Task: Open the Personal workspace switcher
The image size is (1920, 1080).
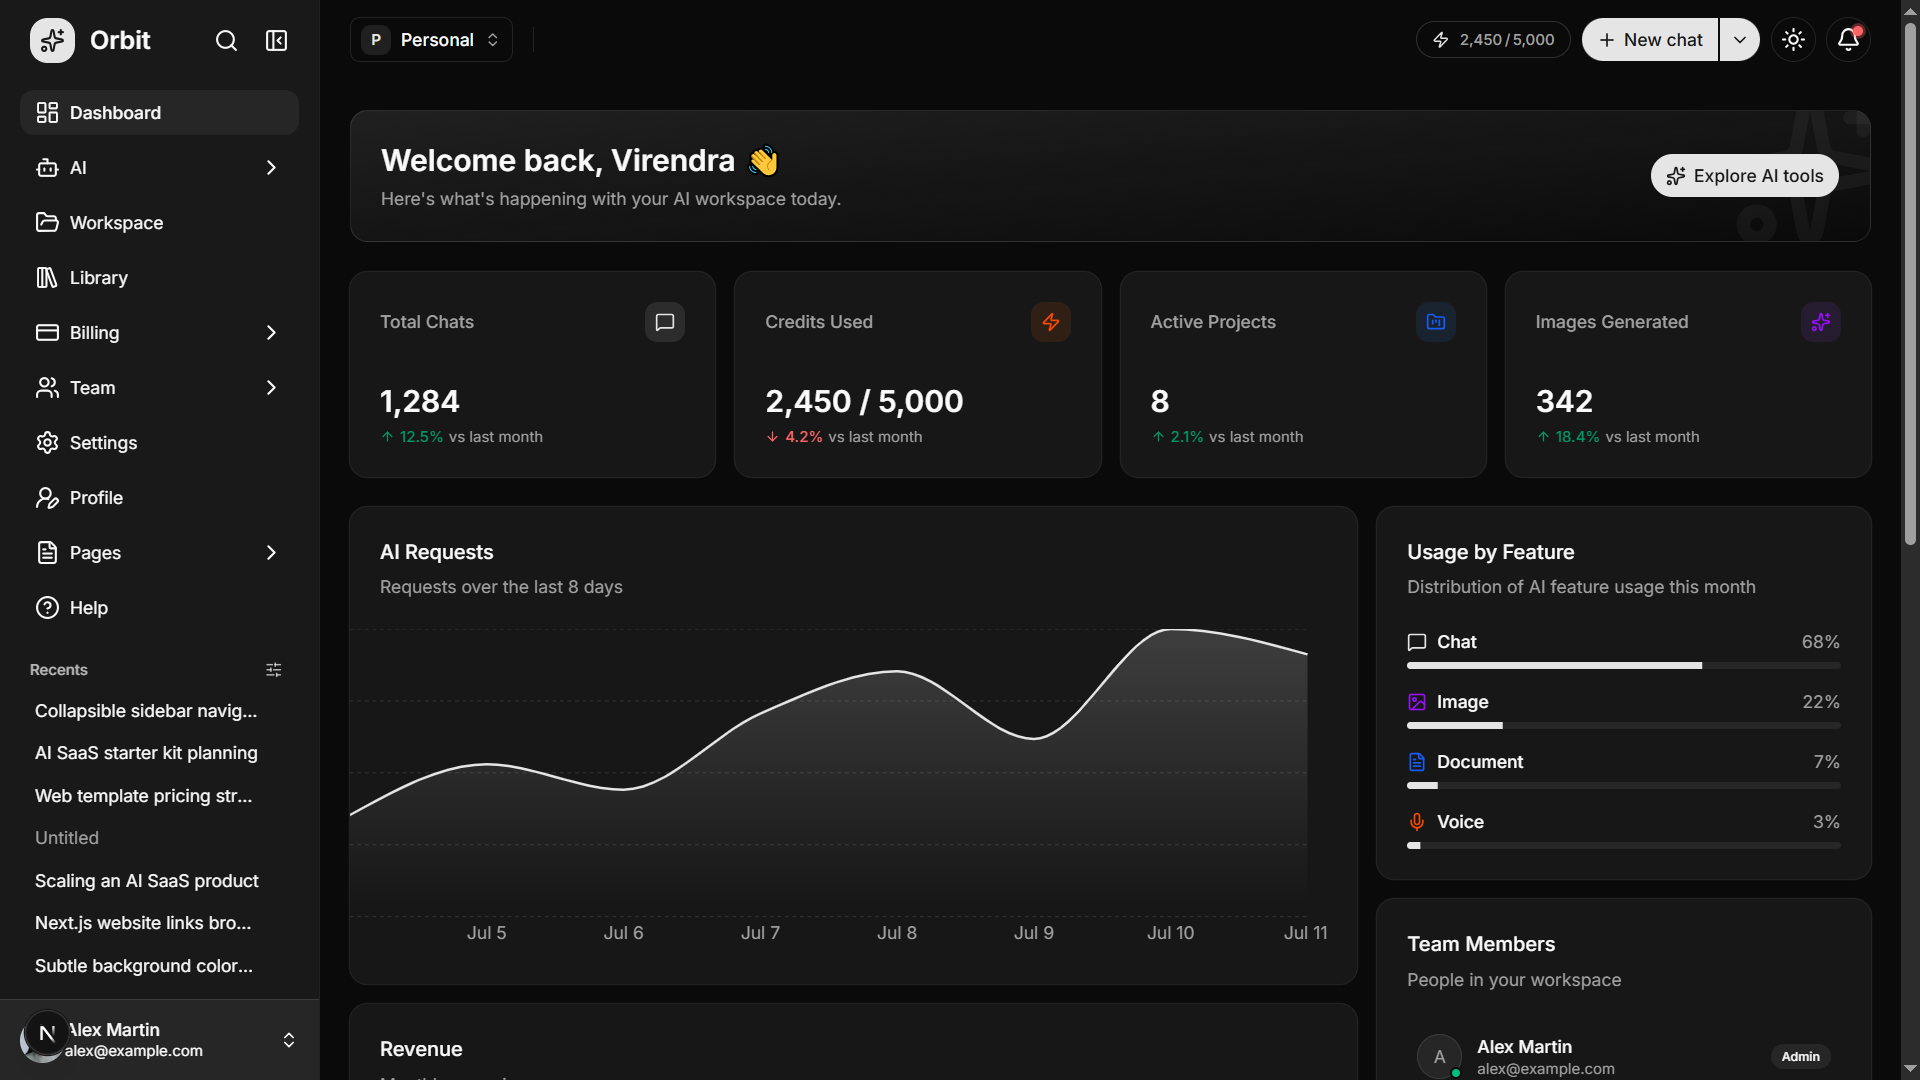Action: coord(431,40)
